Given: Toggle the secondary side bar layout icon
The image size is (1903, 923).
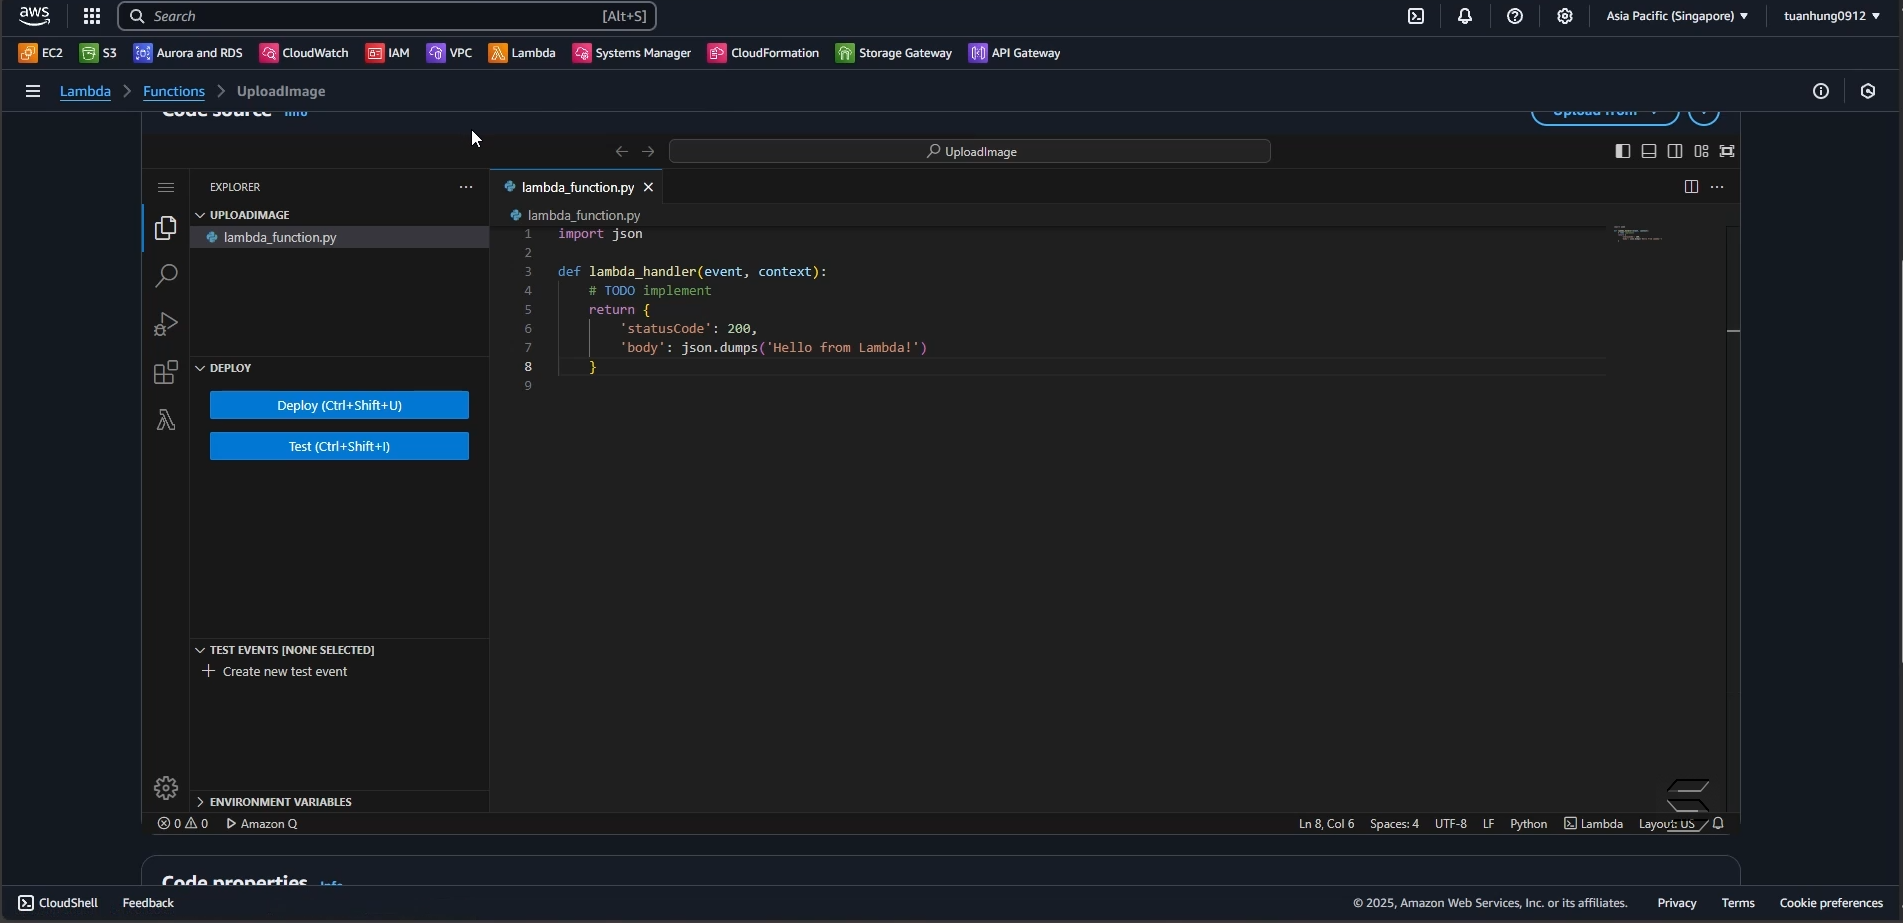Looking at the screenshot, I should (x=1675, y=151).
